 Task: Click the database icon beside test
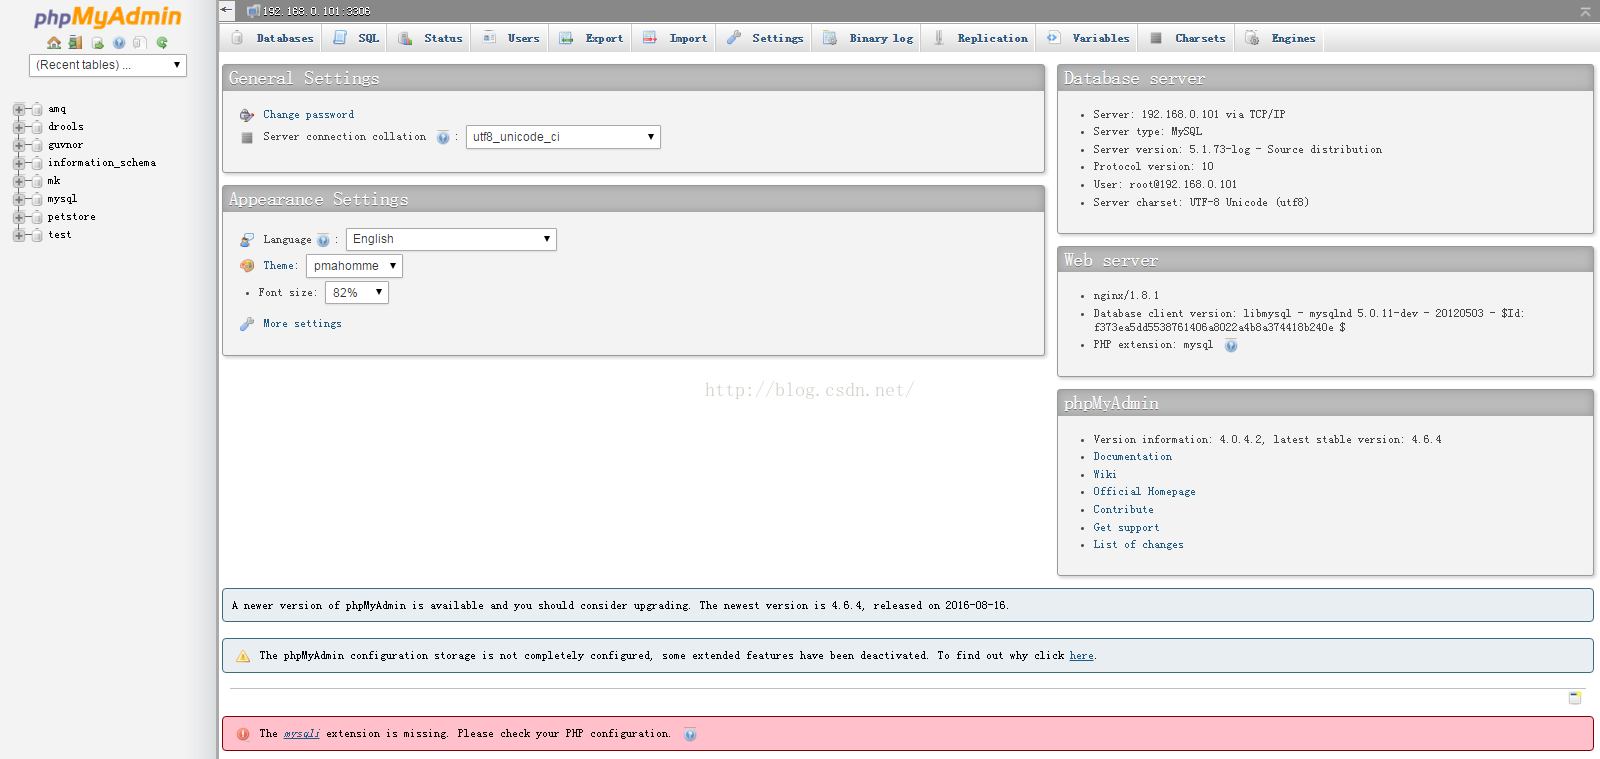[x=37, y=235]
